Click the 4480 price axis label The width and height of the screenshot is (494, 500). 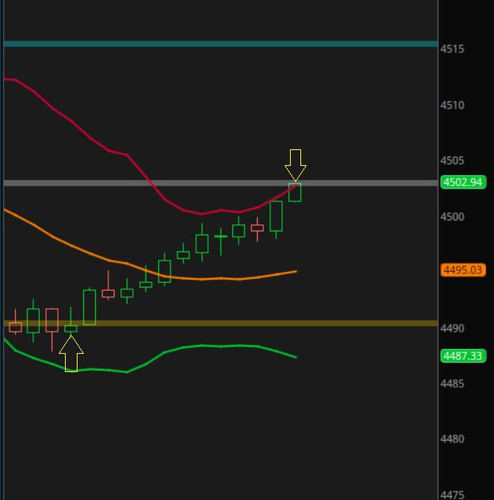[x=452, y=439]
